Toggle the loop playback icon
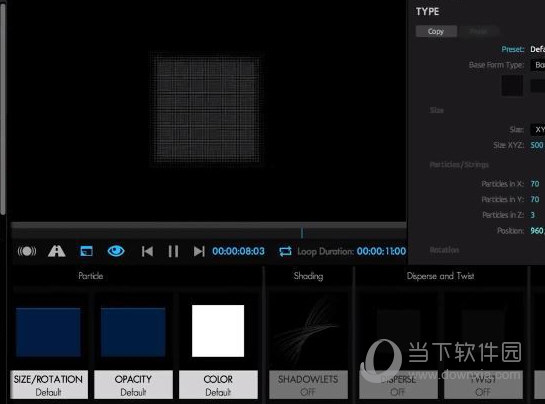This screenshot has height=404, width=545. click(x=285, y=251)
